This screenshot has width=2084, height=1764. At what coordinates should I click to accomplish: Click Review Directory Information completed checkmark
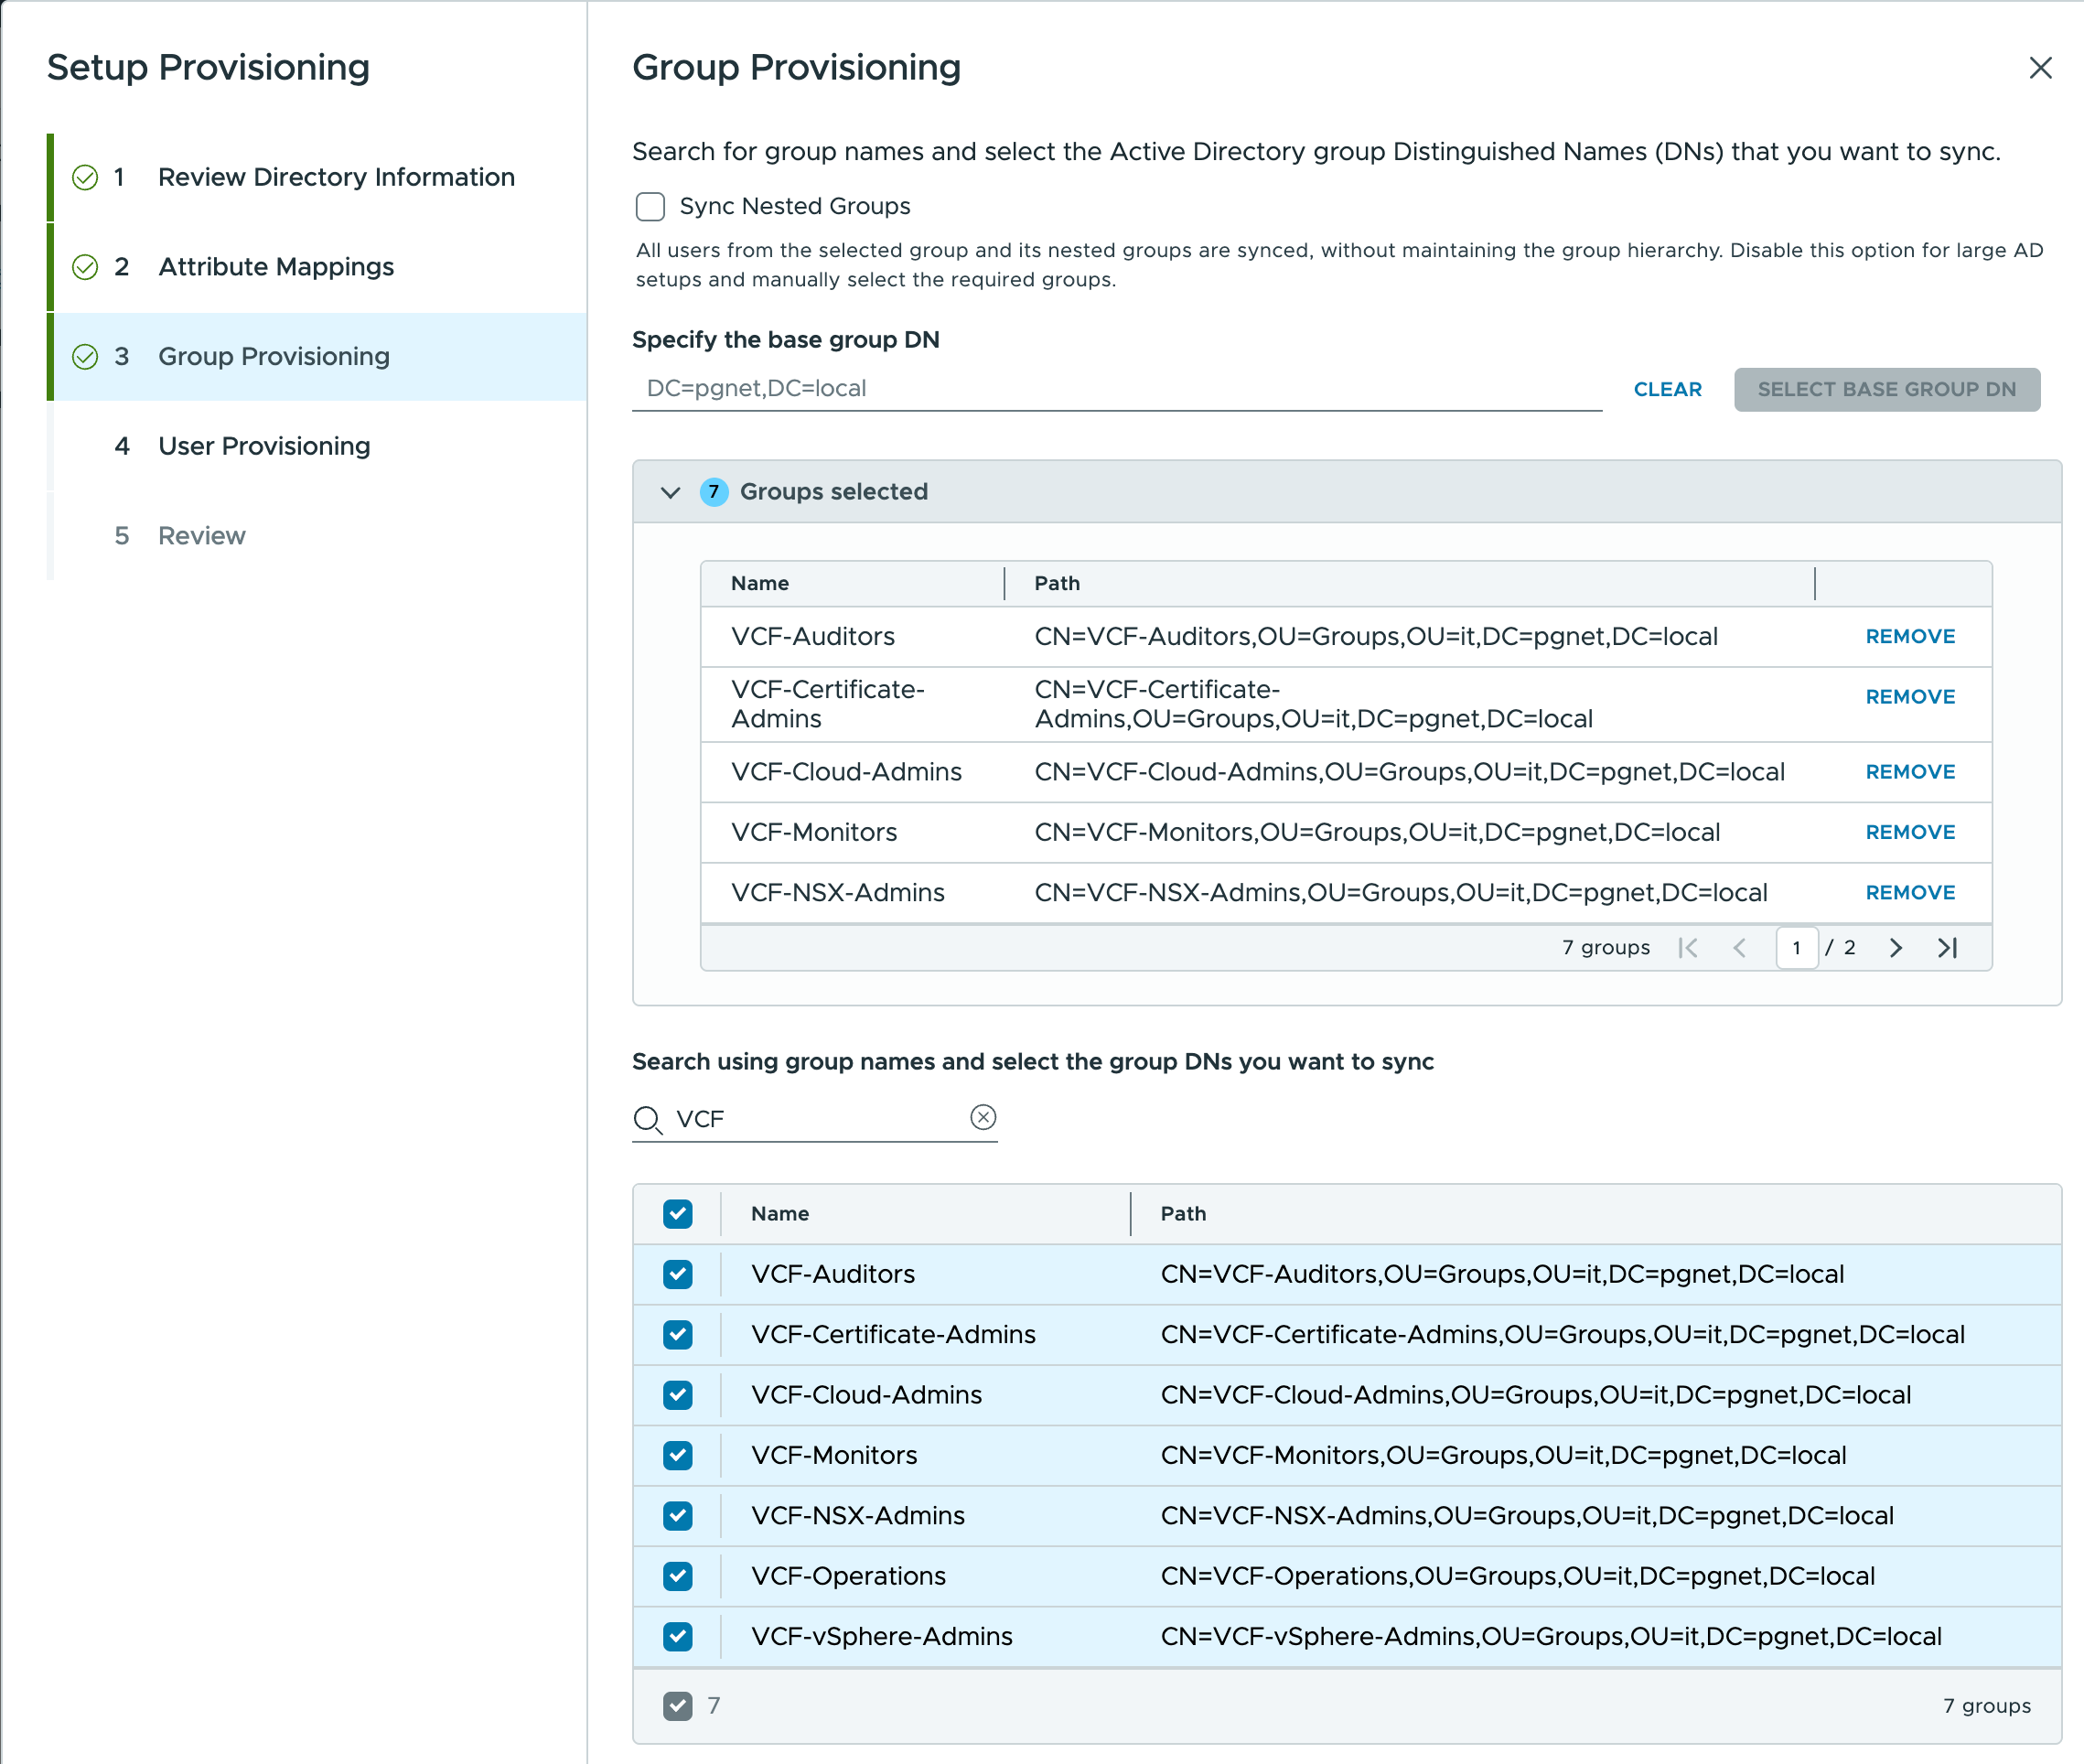86,177
